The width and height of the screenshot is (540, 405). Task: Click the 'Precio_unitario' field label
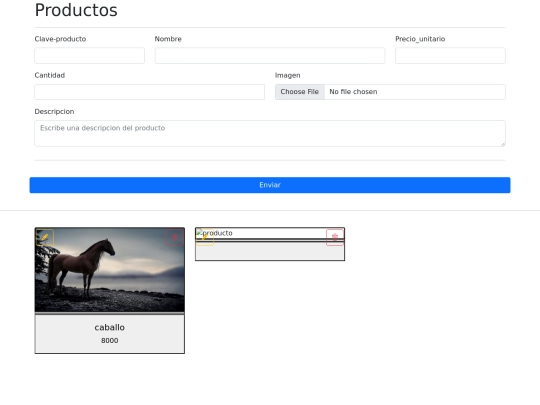pyautogui.click(x=420, y=39)
